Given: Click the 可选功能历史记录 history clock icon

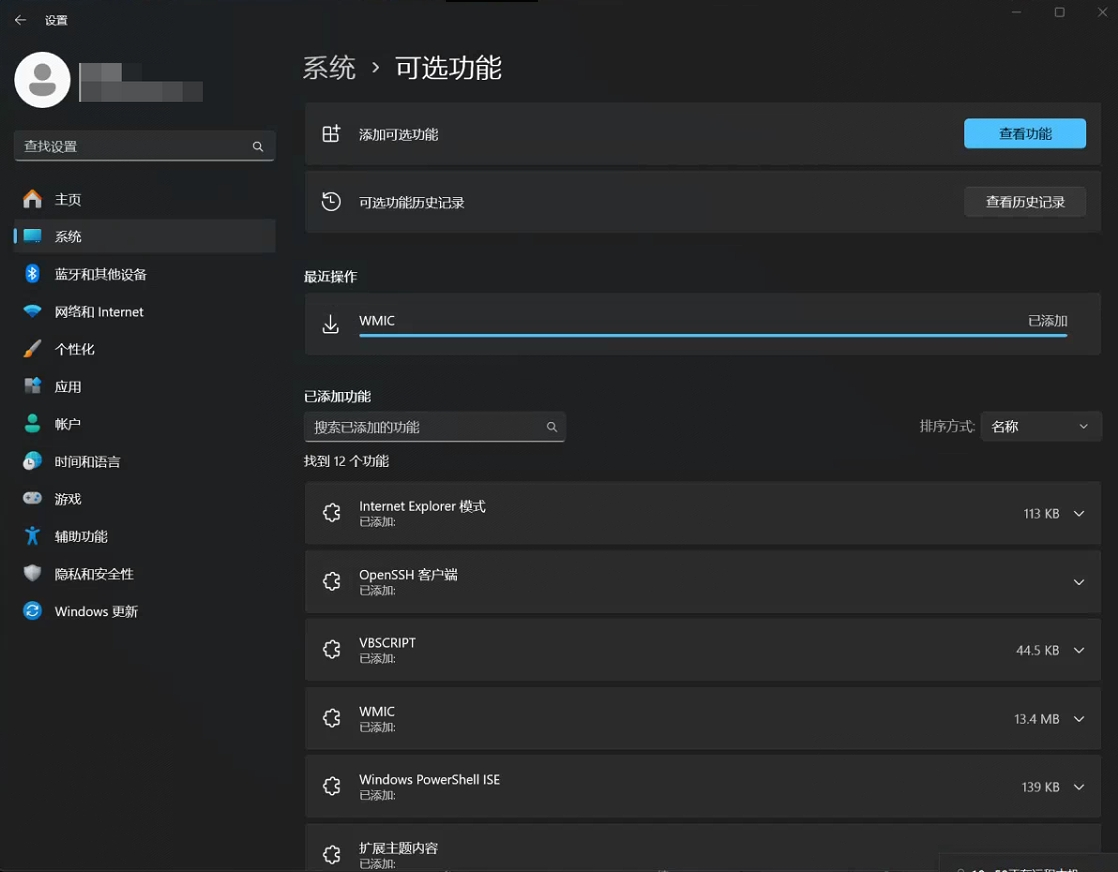Looking at the screenshot, I should pyautogui.click(x=331, y=202).
